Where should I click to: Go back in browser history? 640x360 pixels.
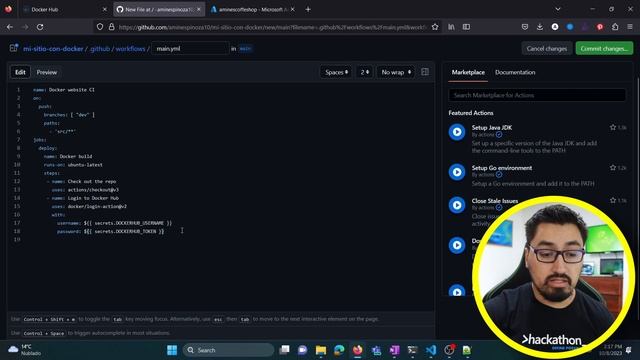click(x=10, y=27)
